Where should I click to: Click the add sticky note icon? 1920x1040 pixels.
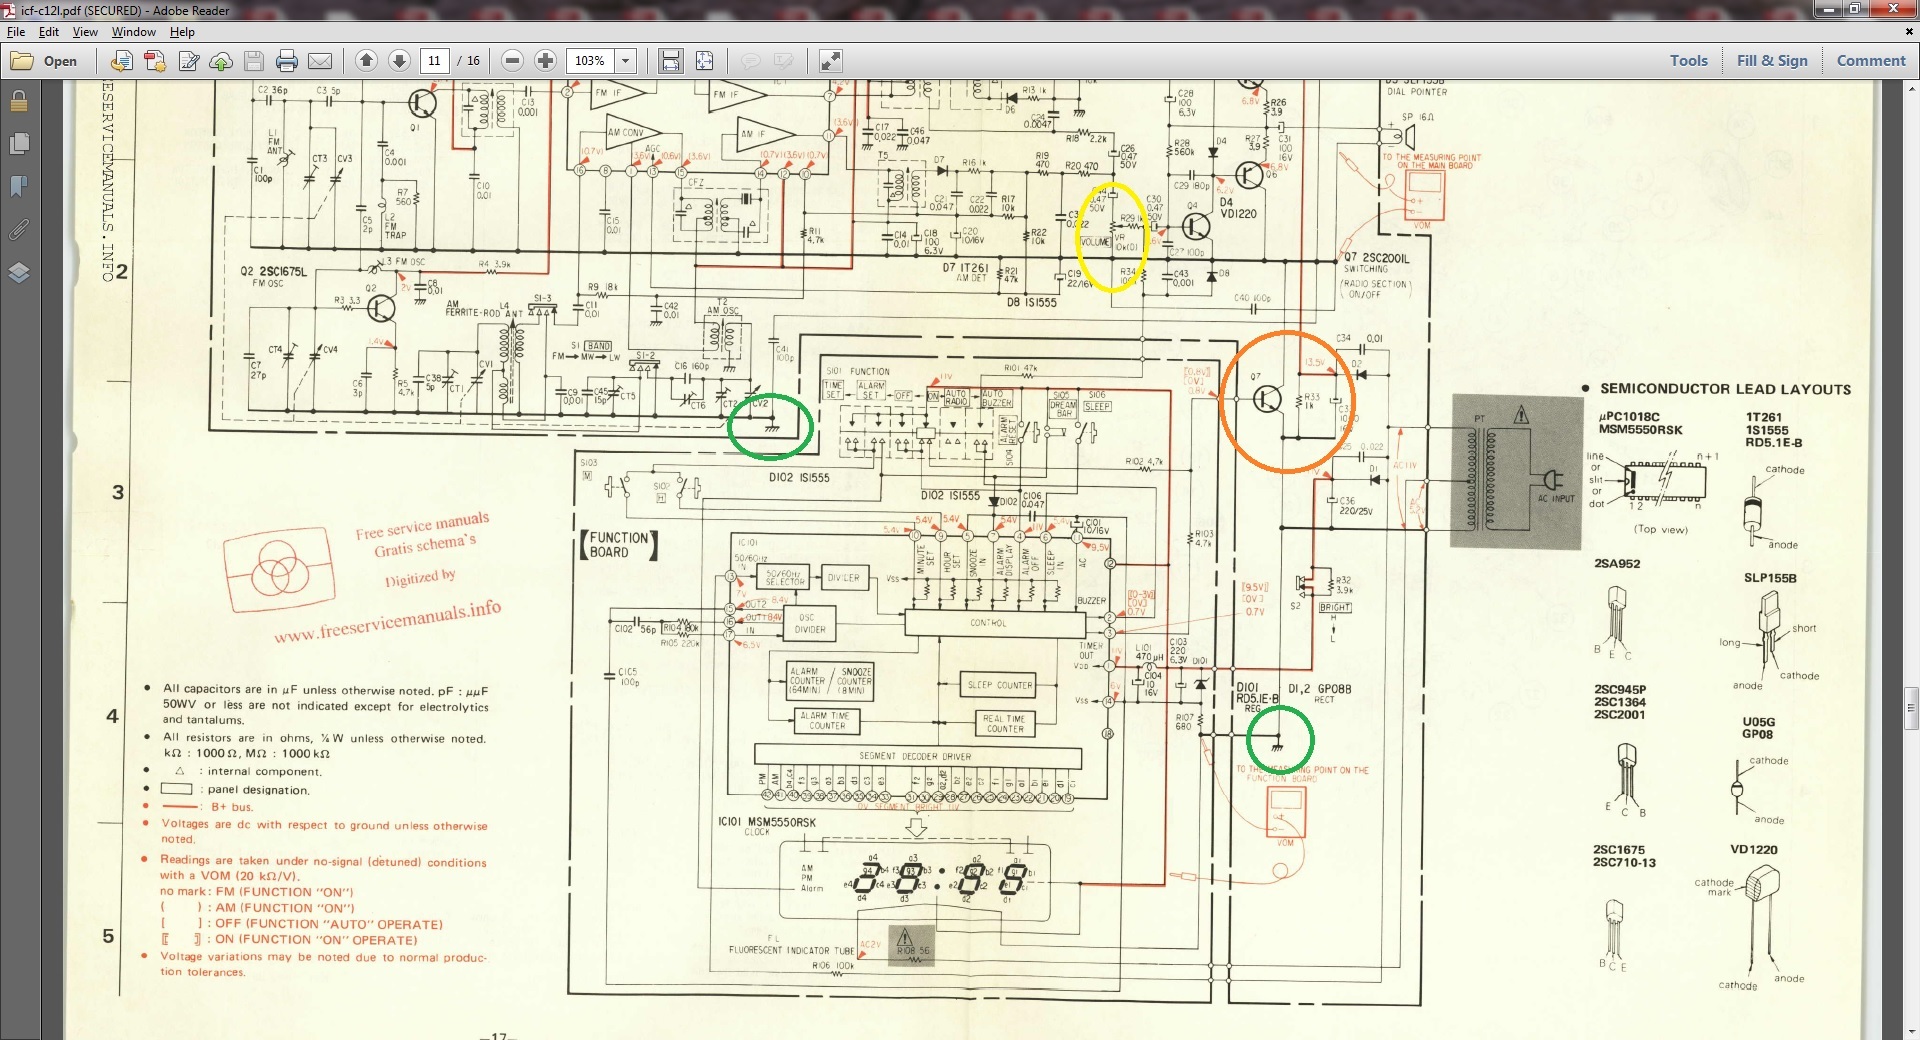750,61
